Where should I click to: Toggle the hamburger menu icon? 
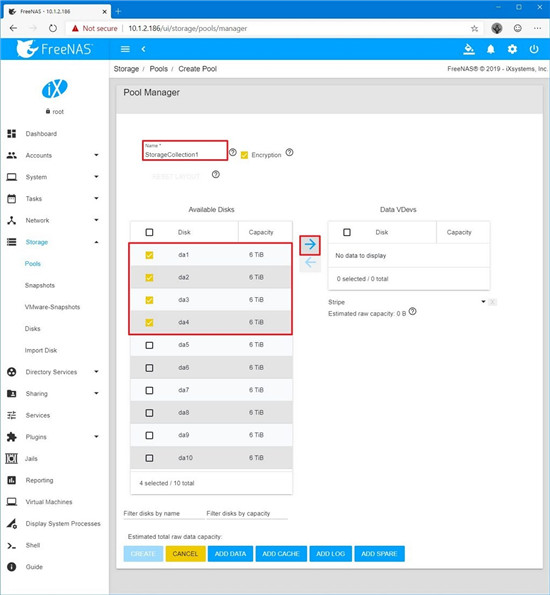[x=125, y=49]
